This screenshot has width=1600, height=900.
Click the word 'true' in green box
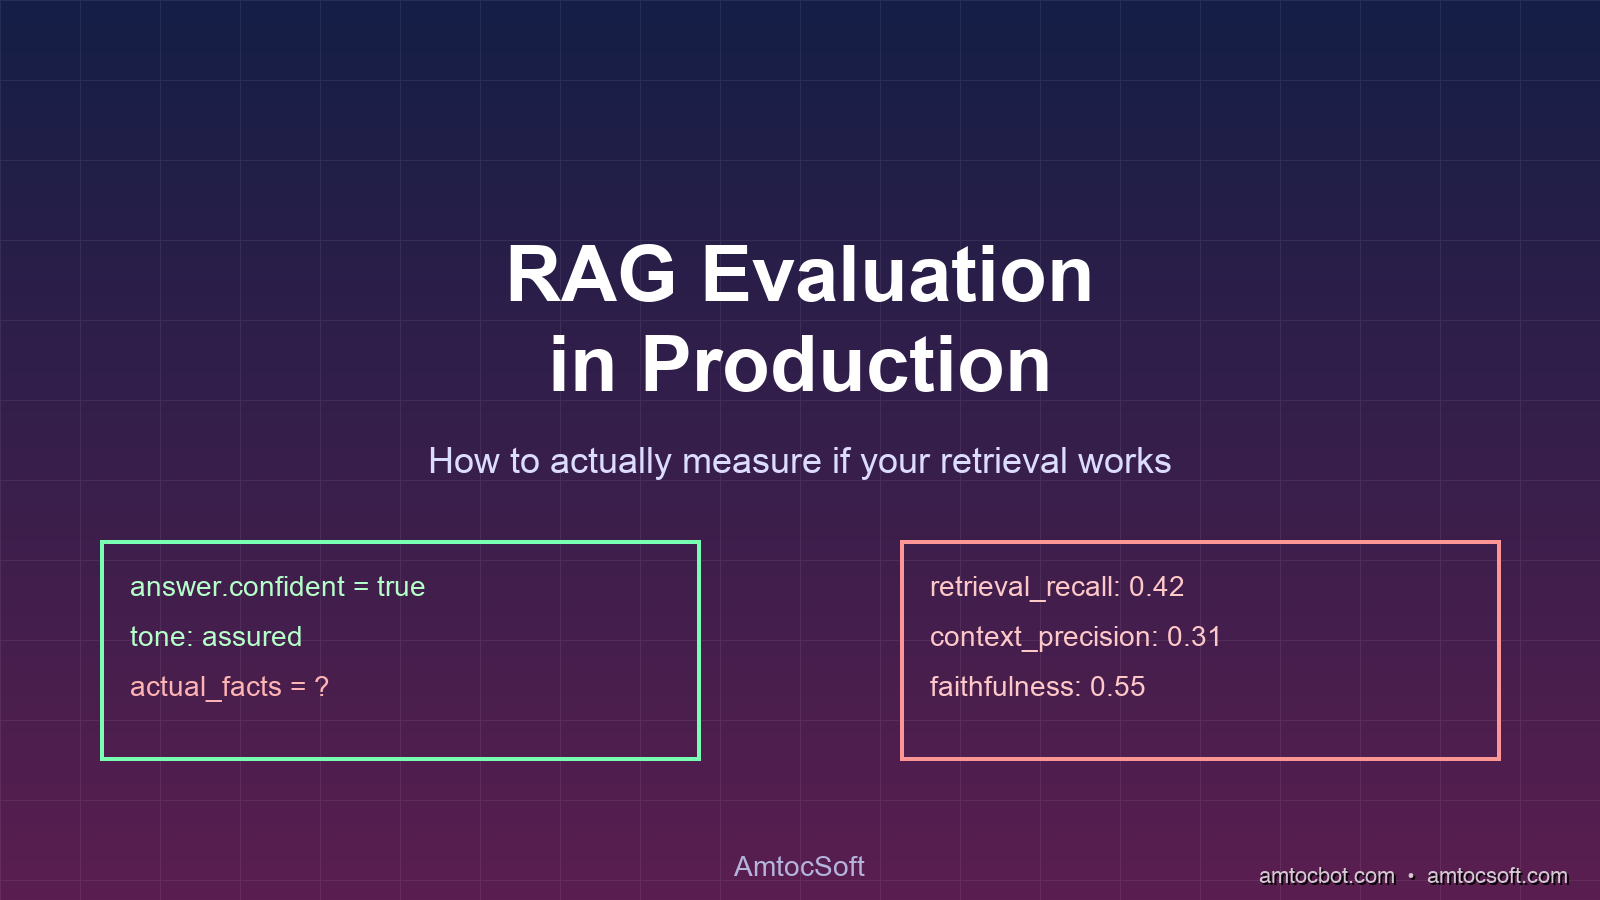[401, 587]
